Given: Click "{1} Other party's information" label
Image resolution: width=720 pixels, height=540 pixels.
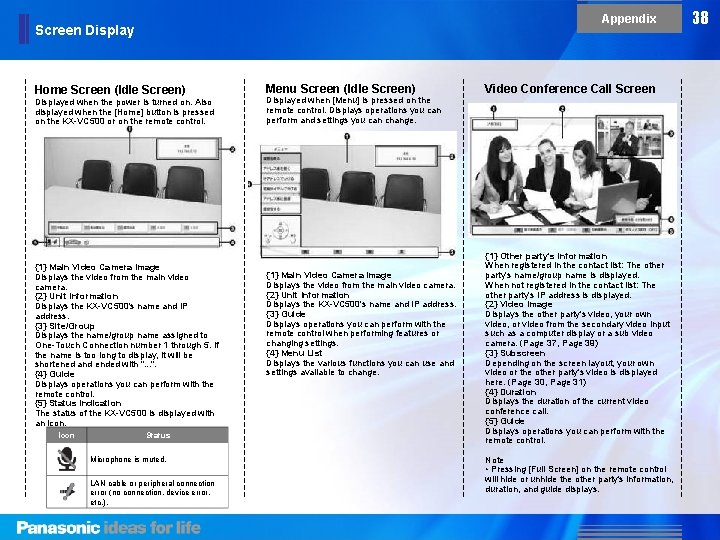Looking at the screenshot, I should [546, 256].
